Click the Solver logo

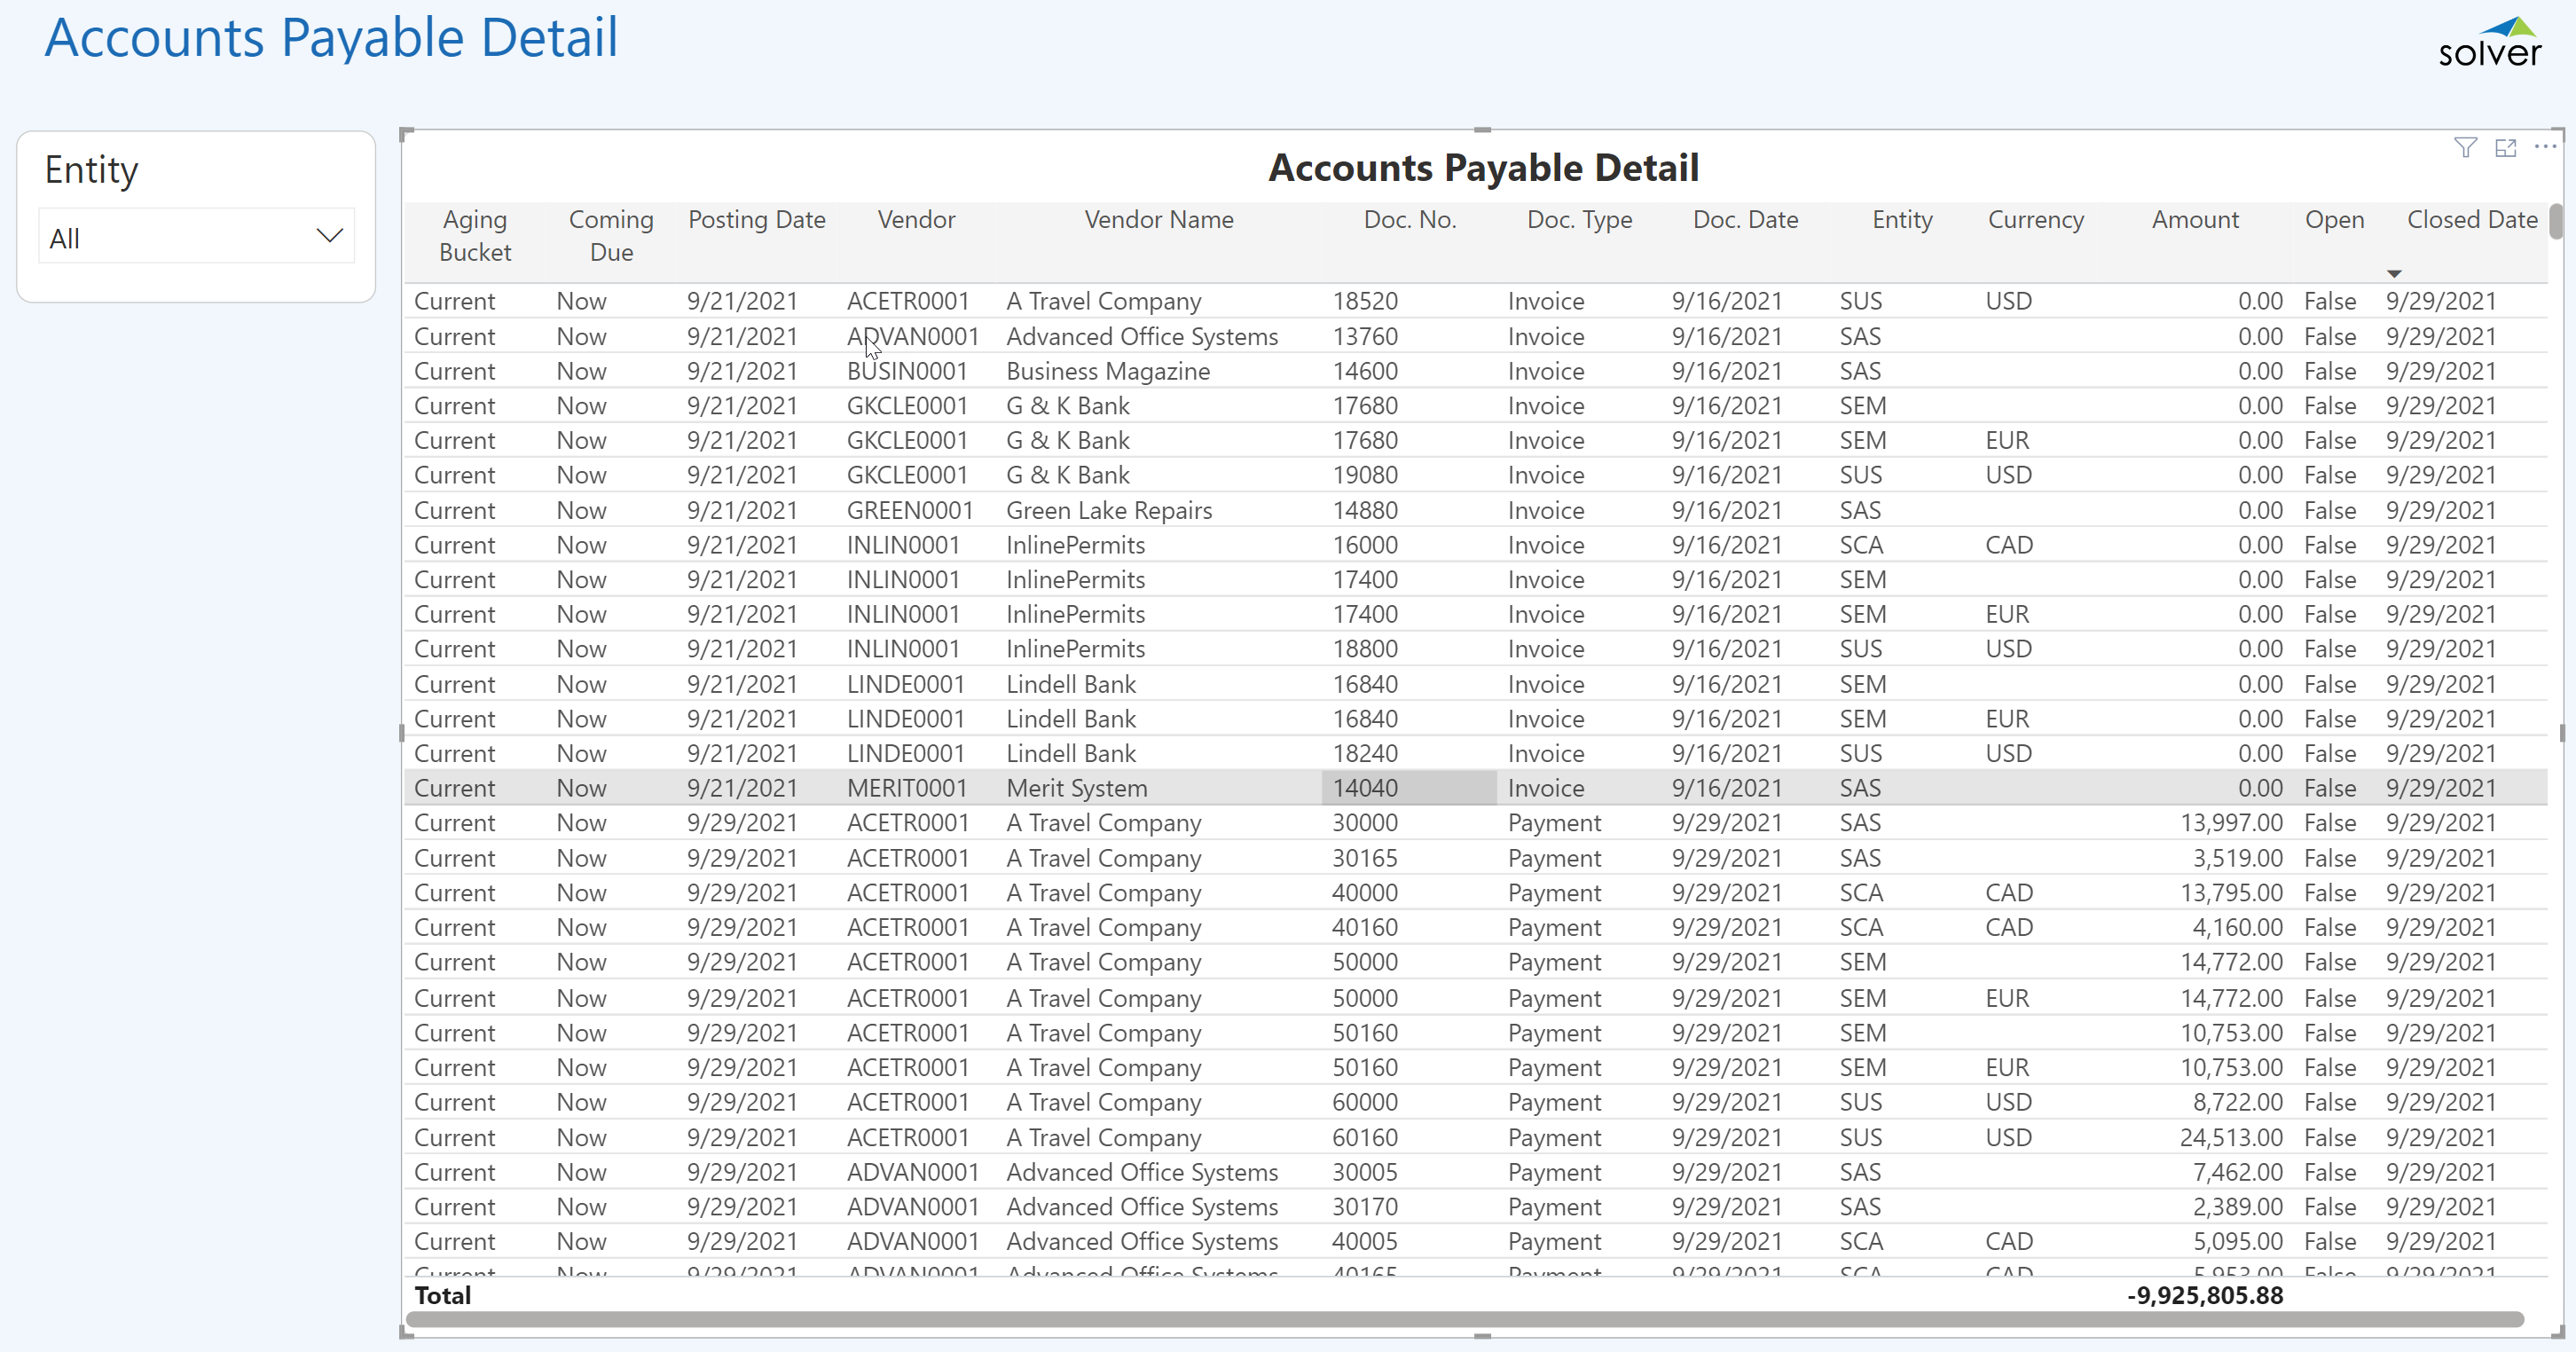[x=2489, y=42]
